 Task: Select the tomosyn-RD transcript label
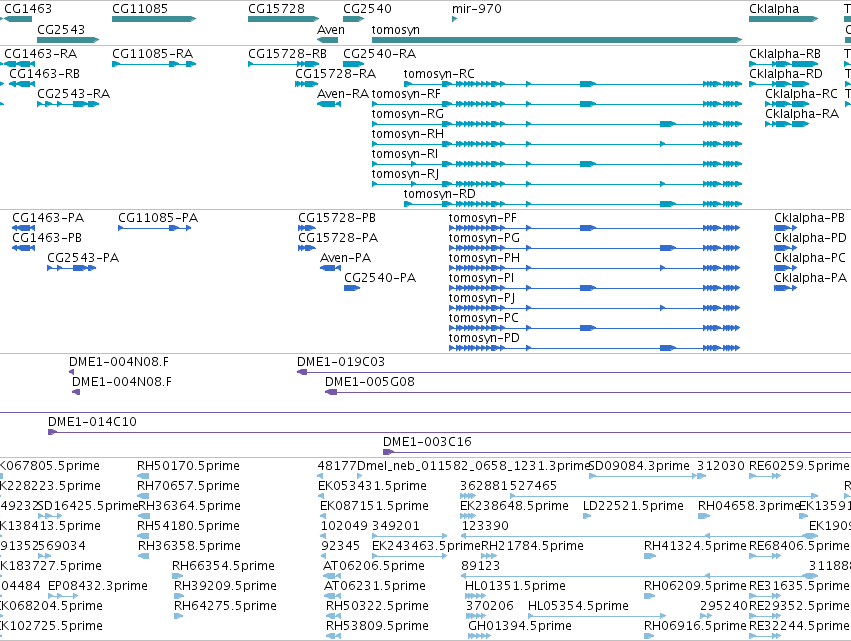pyautogui.click(x=440, y=194)
